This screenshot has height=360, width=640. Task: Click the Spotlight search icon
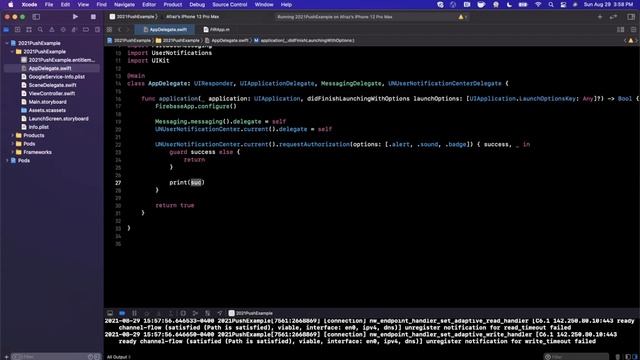[551, 4]
